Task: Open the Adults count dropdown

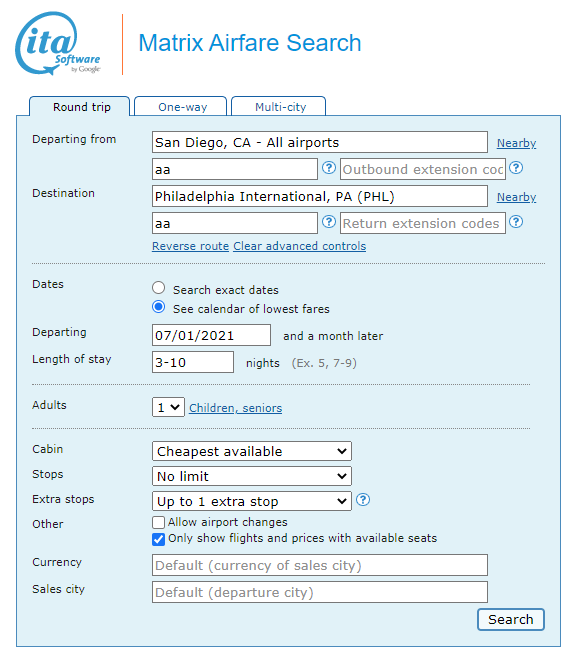Action: 168,408
